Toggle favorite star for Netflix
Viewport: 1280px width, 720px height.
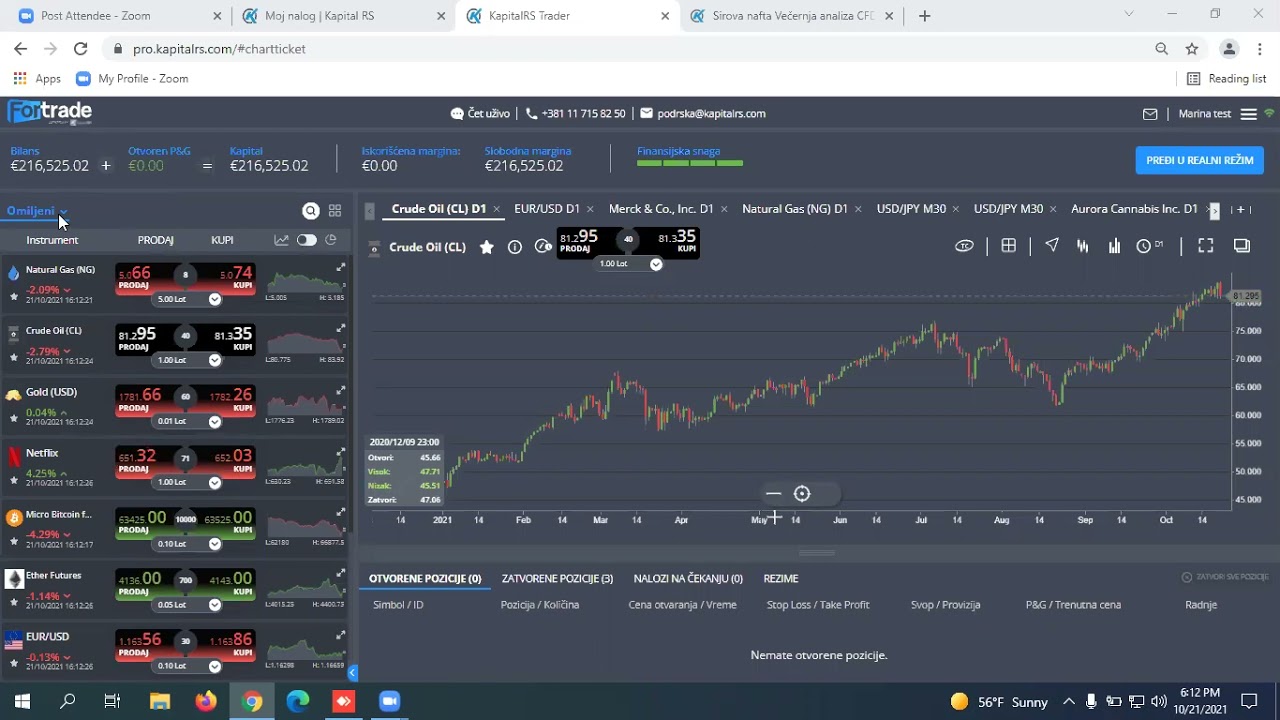(x=14, y=480)
